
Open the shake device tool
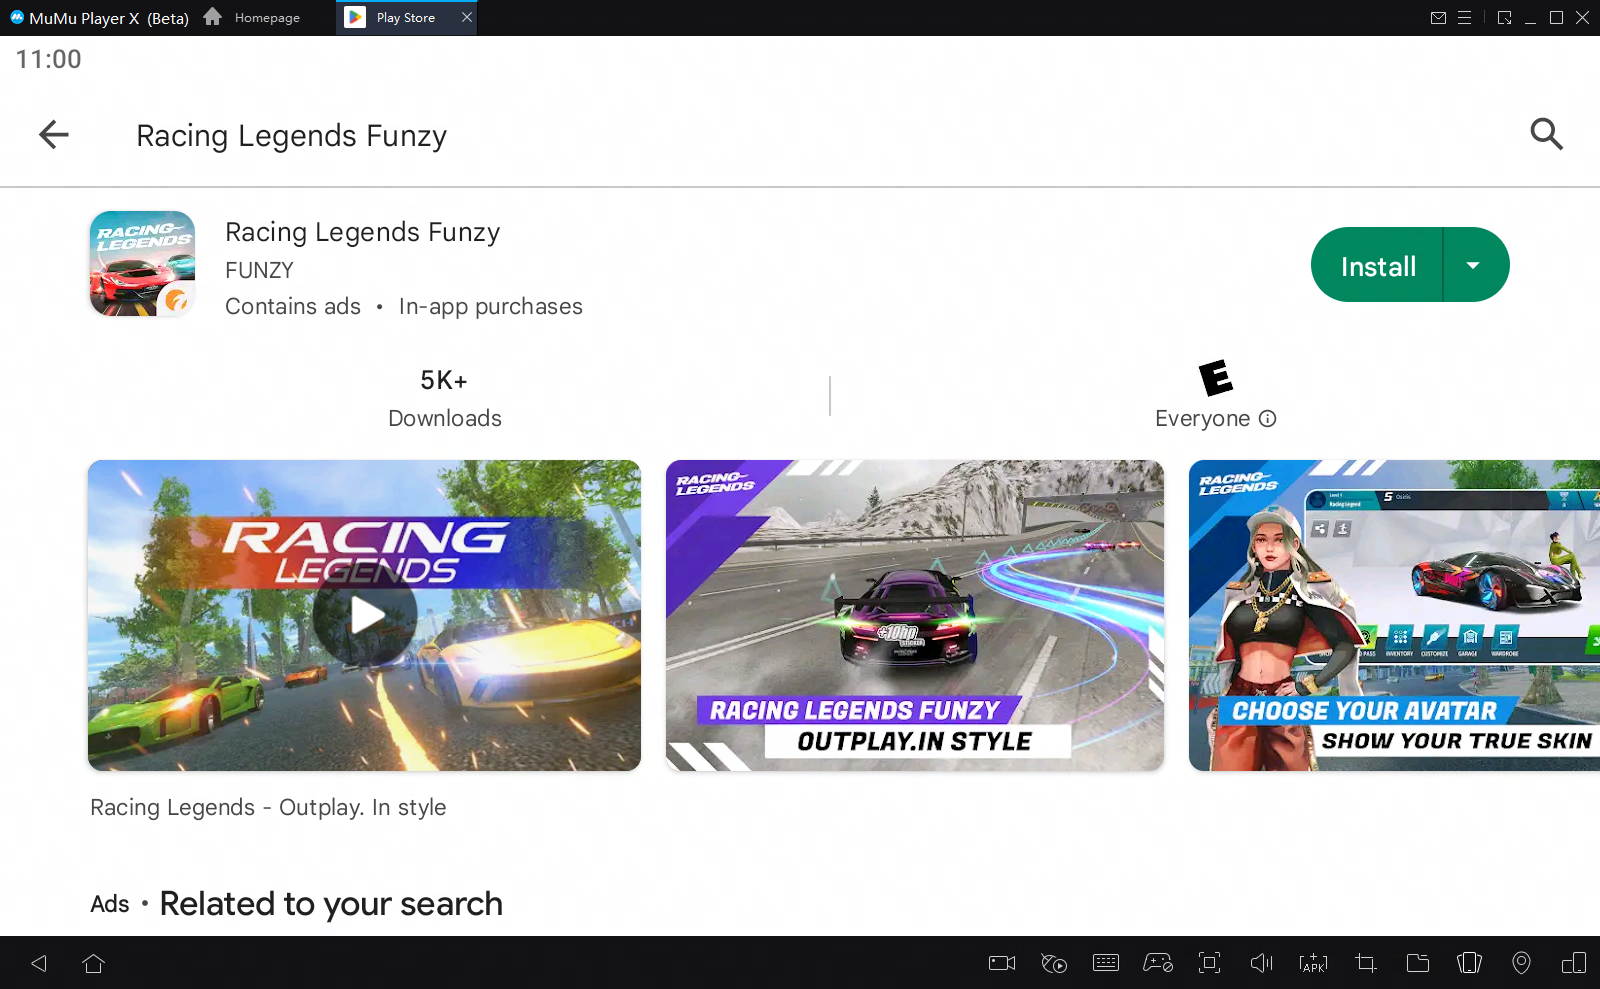point(1469,963)
